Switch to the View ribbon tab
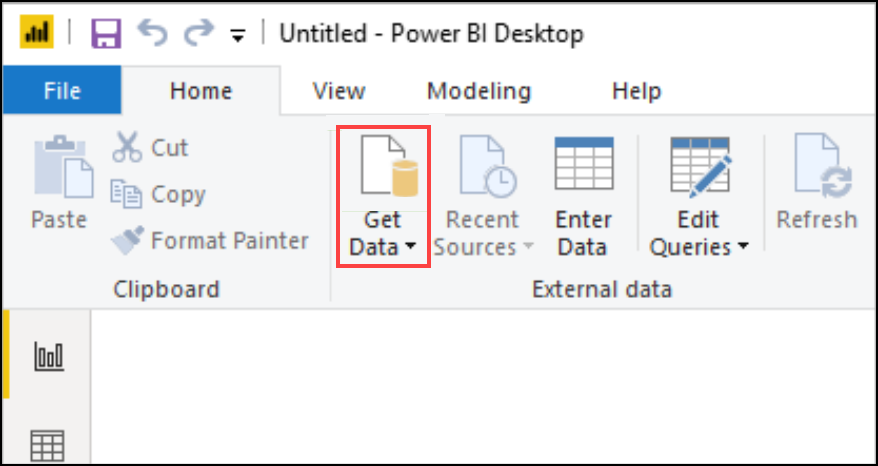Viewport: 878px width, 466px height. pyautogui.click(x=338, y=91)
